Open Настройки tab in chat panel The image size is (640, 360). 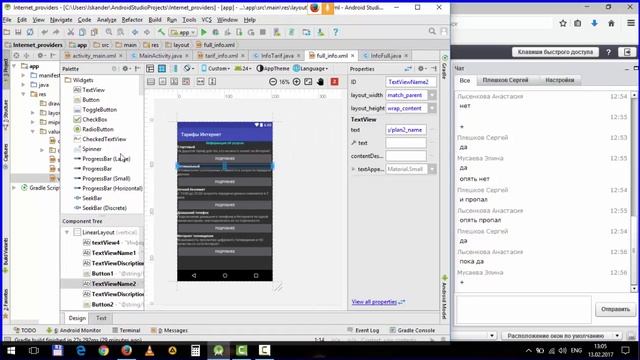[x=560, y=80]
